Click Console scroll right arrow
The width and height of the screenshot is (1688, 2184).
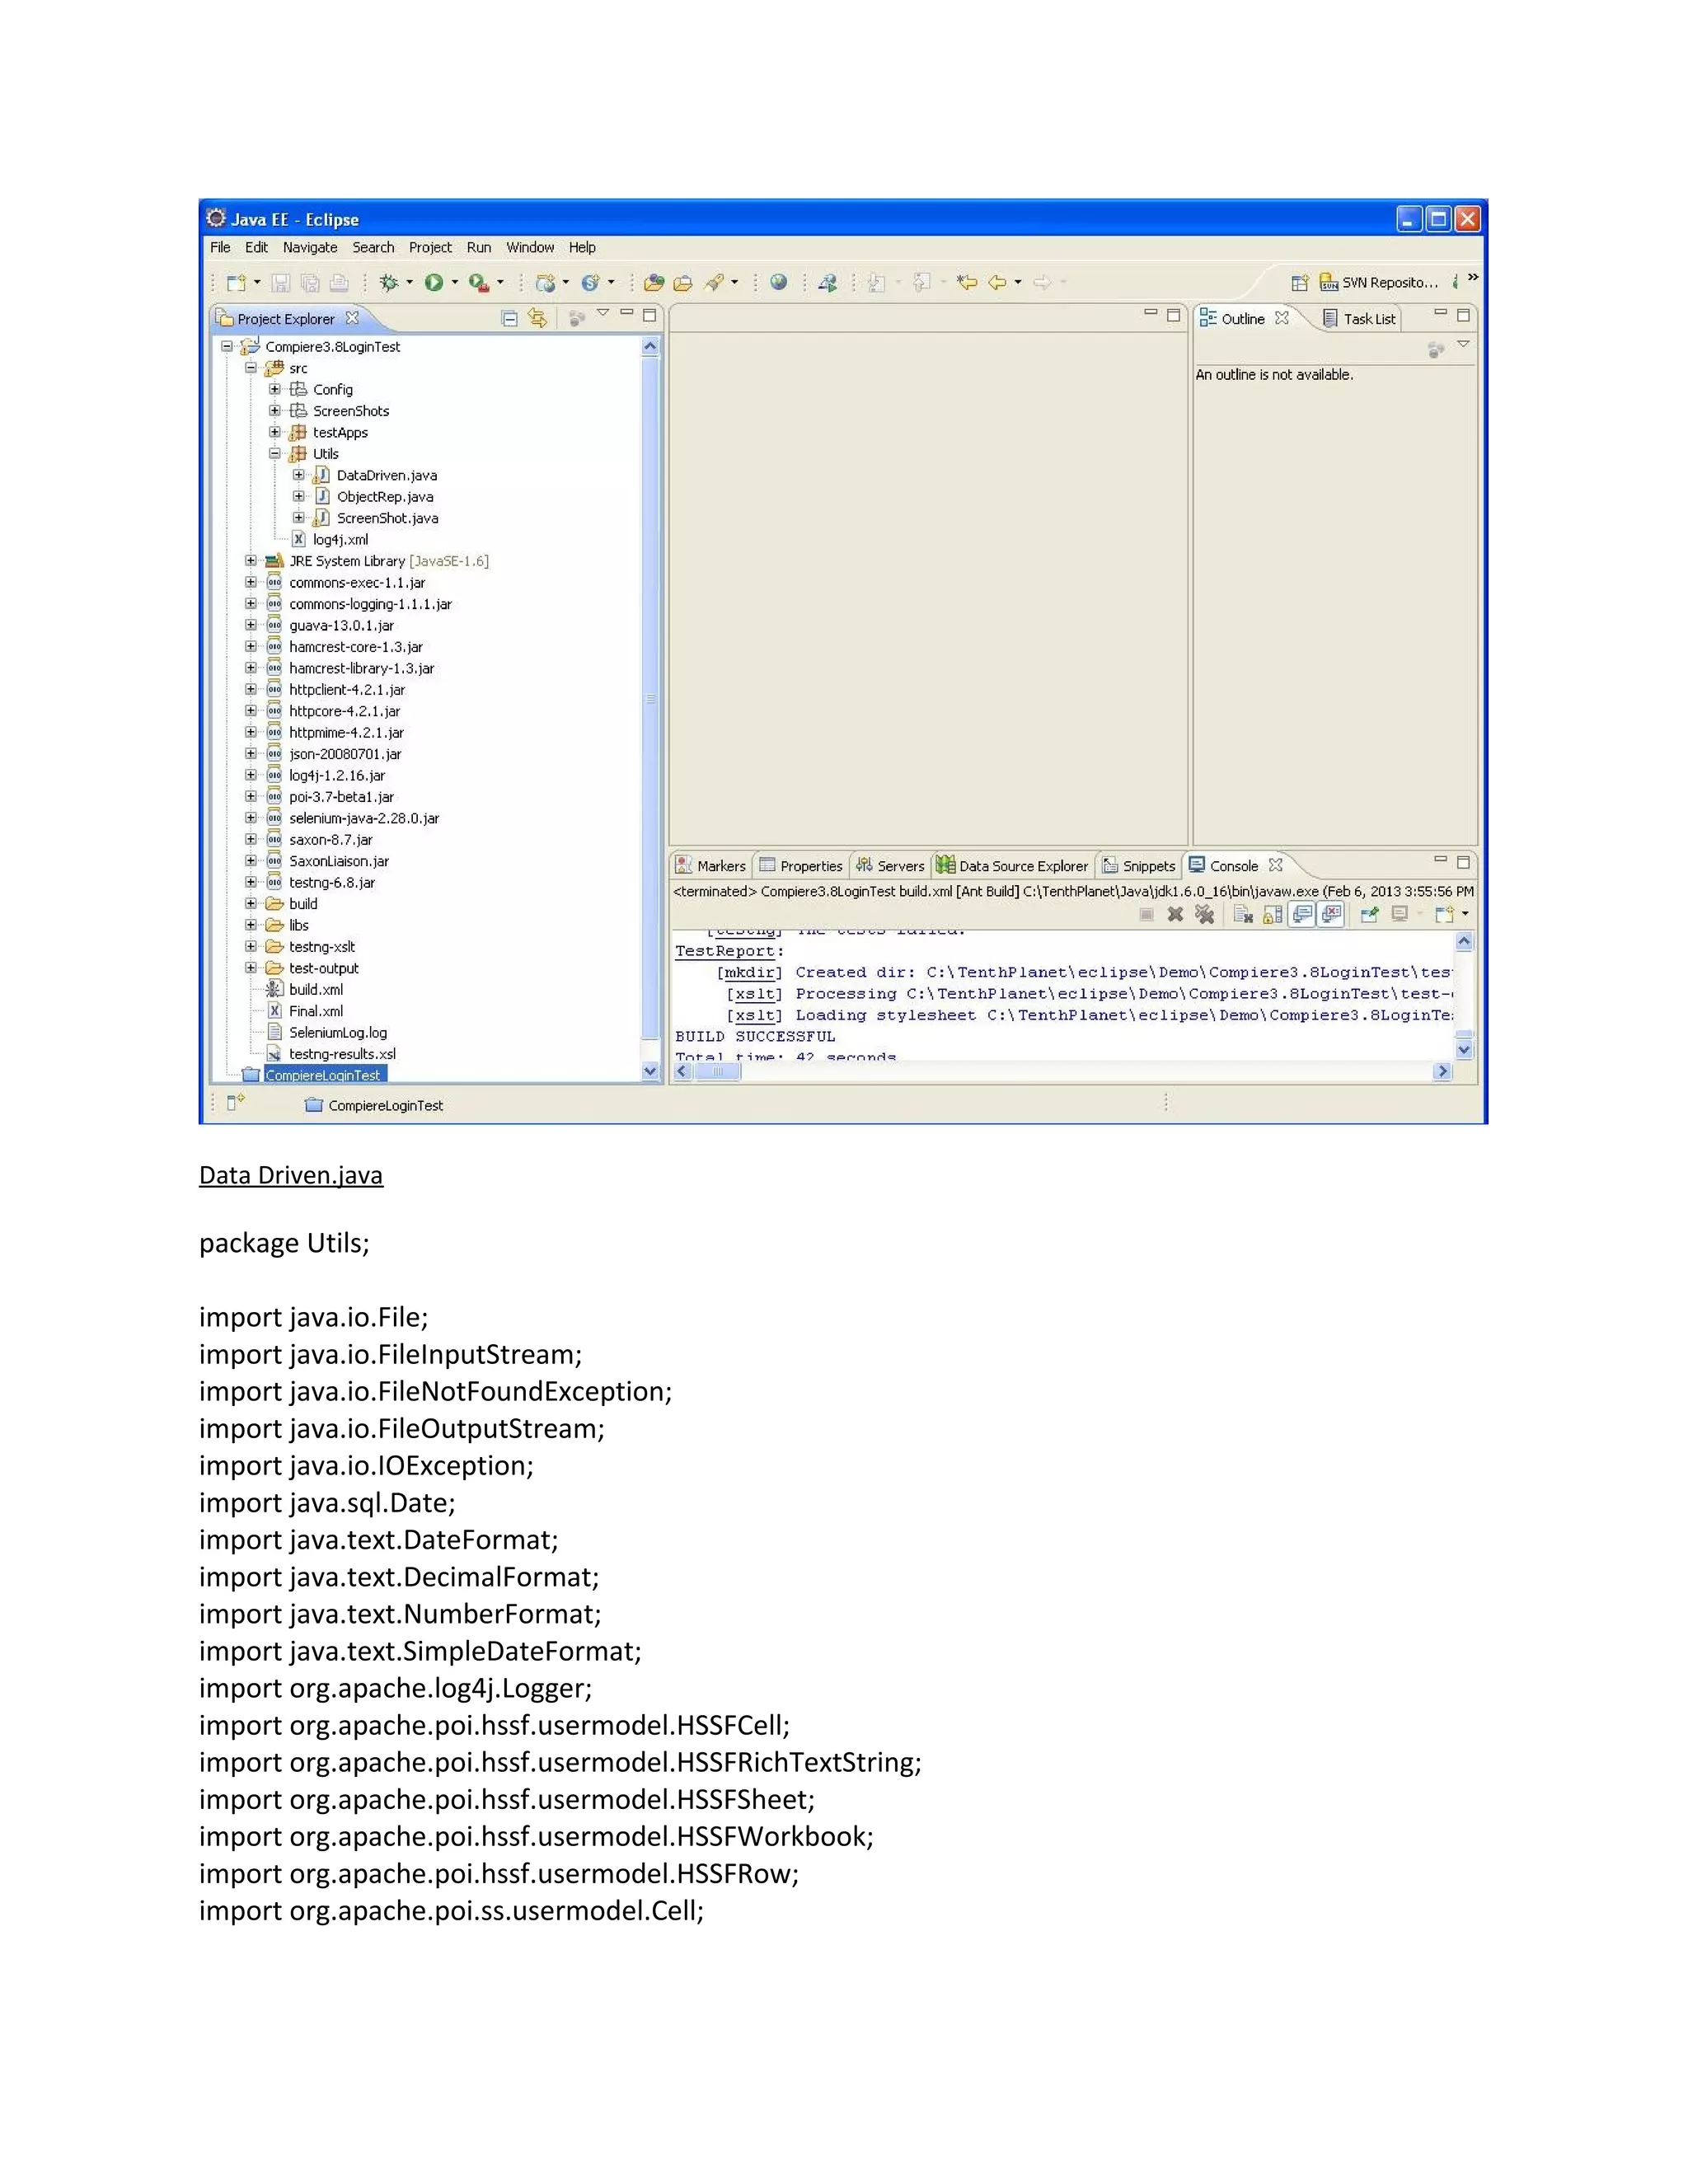(x=1442, y=1071)
